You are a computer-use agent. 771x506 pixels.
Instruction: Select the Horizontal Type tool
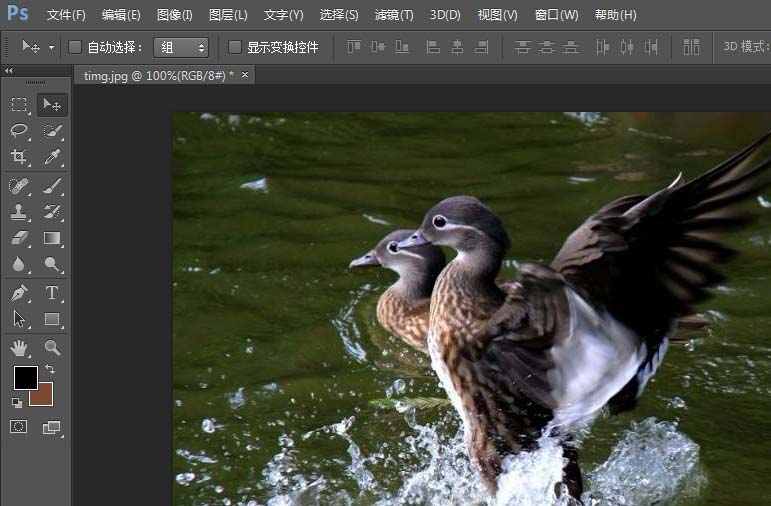52,293
